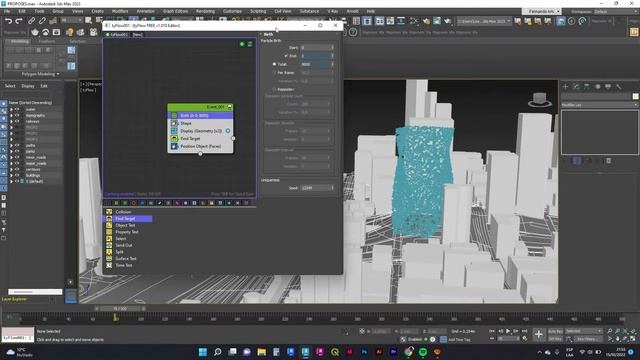
Task: Click the Position Object operator icon in event
Action: 174,146
